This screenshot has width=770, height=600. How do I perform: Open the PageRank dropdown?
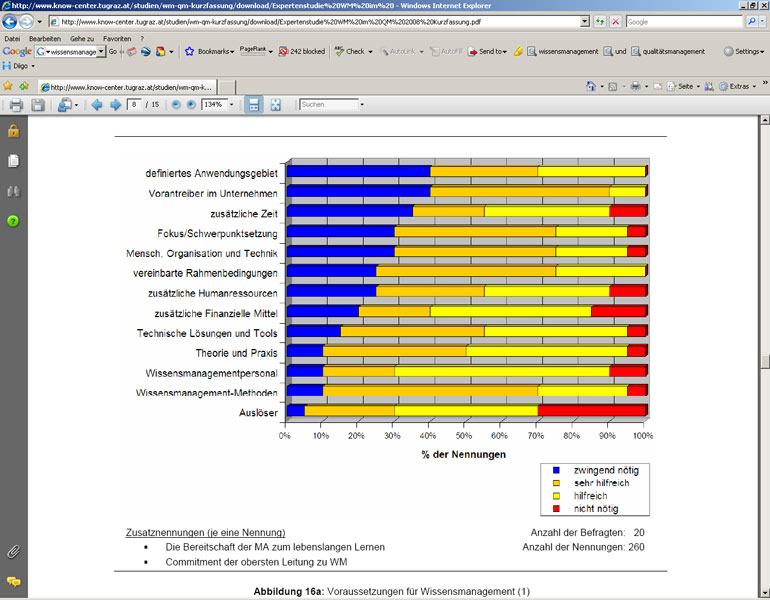(256, 51)
